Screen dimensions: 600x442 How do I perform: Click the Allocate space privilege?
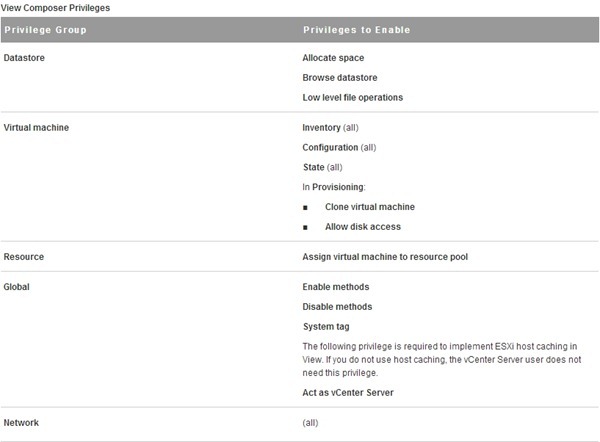333,58
